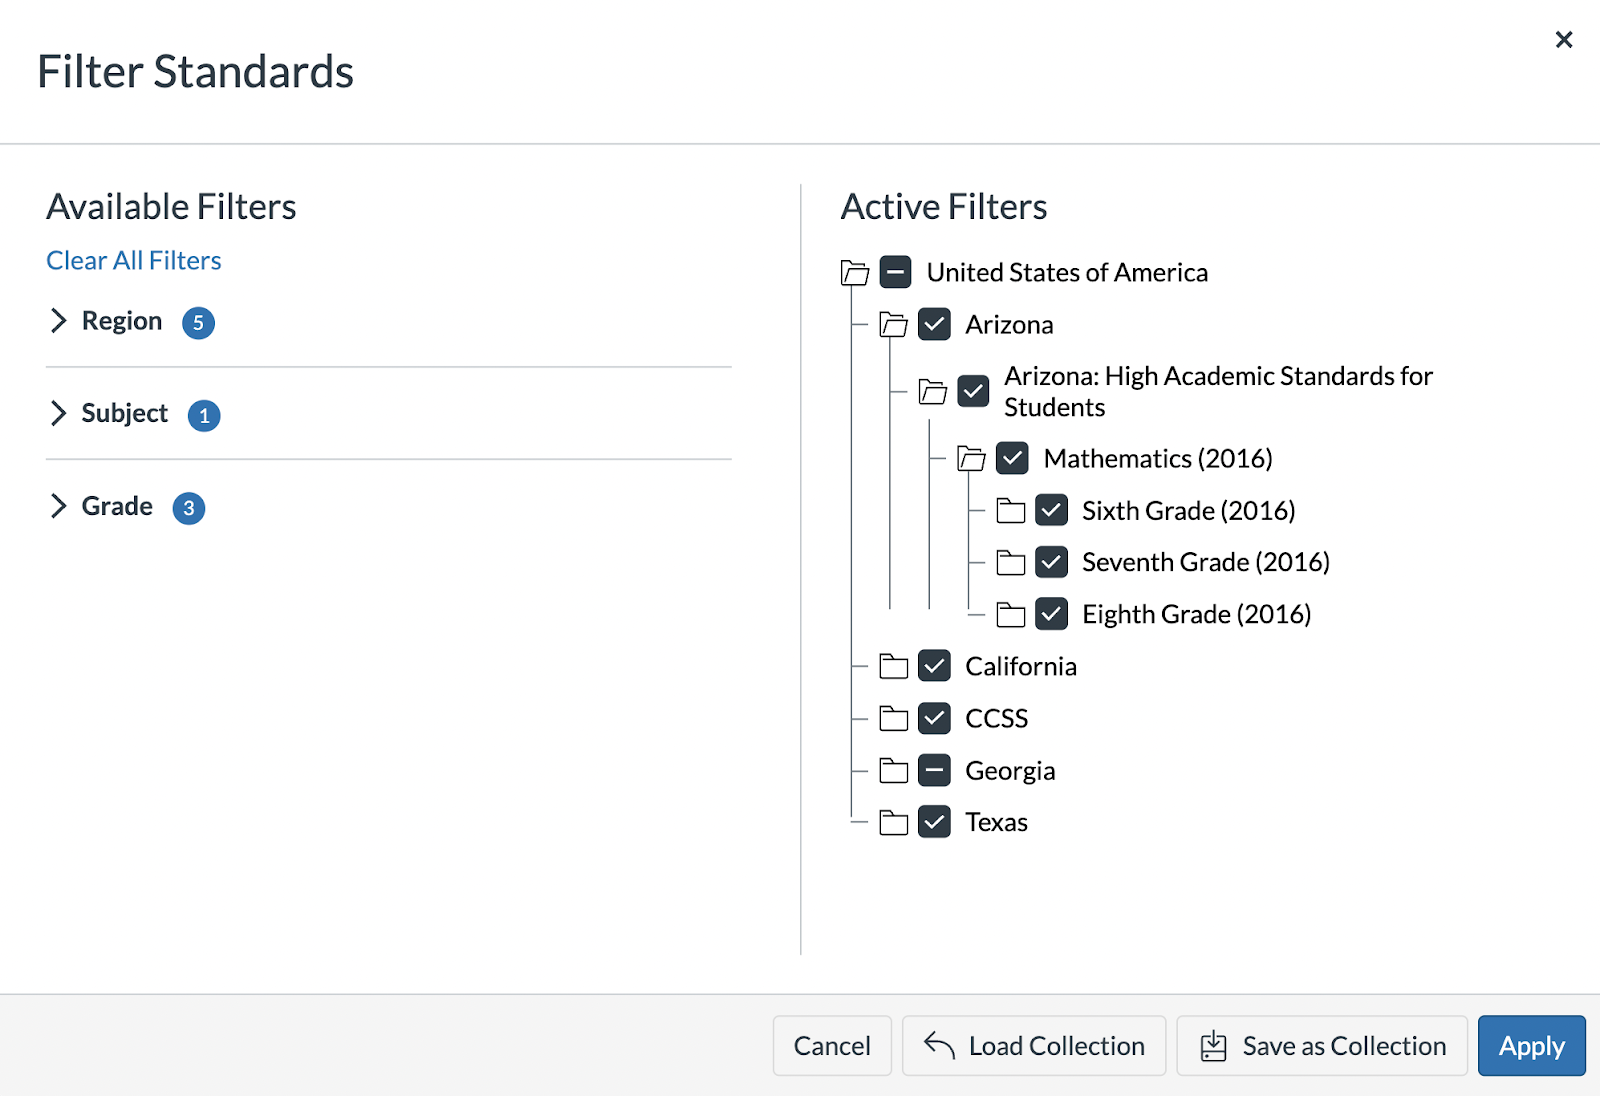Click the Save as Collection button
Image resolution: width=1600 pixels, height=1096 pixels.
1322,1046
